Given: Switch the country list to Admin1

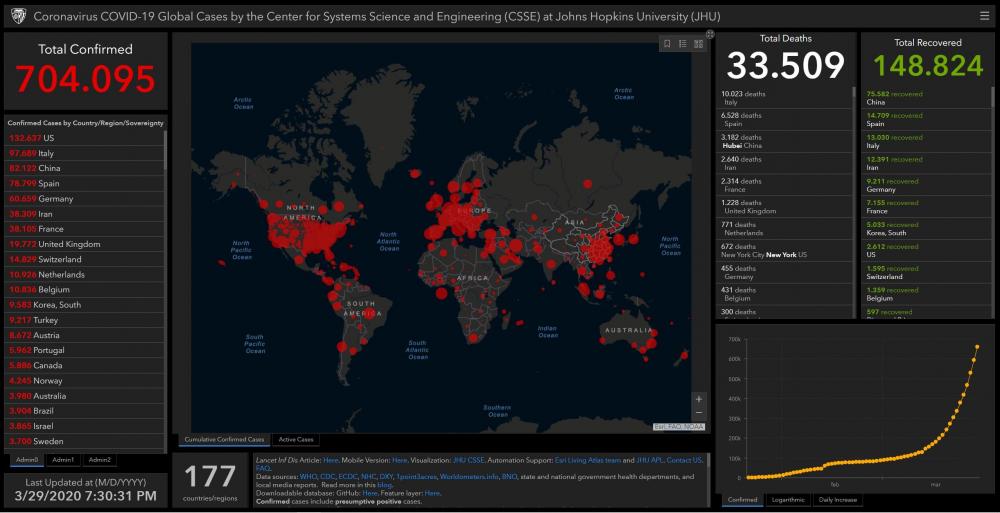Looking at the screenshot, I should point(63,459).
